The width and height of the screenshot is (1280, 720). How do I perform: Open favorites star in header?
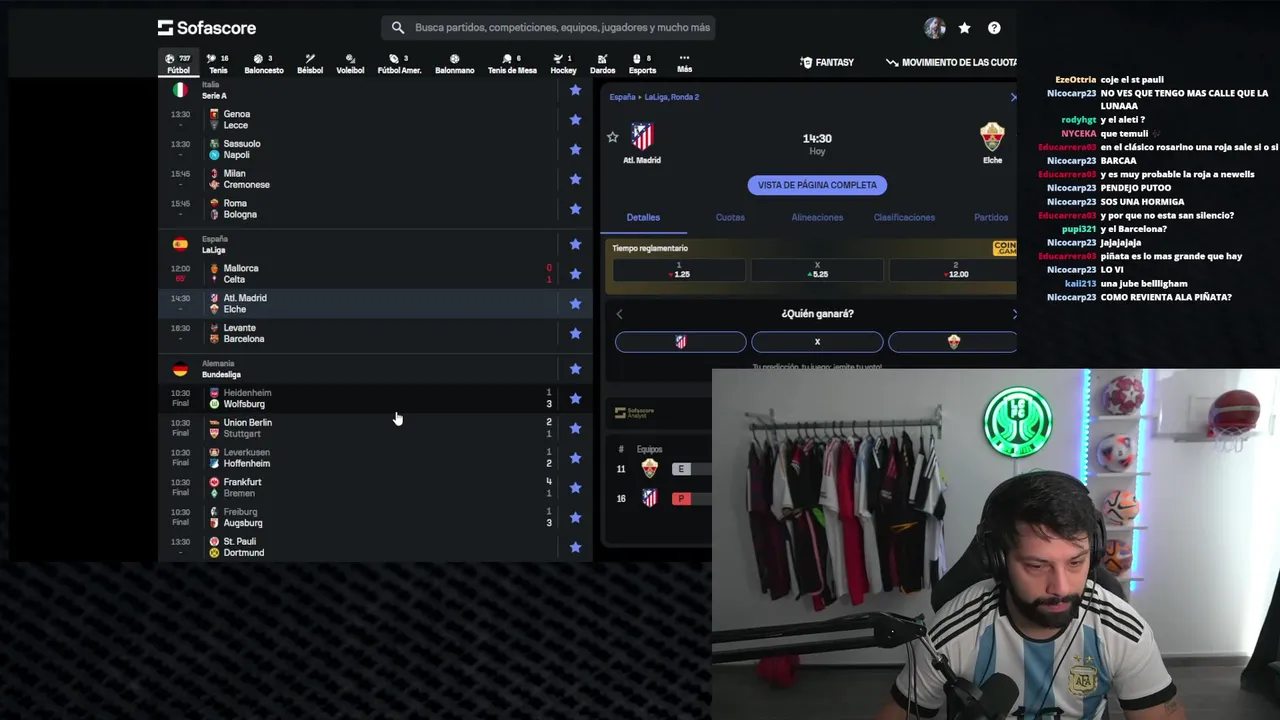964,28
